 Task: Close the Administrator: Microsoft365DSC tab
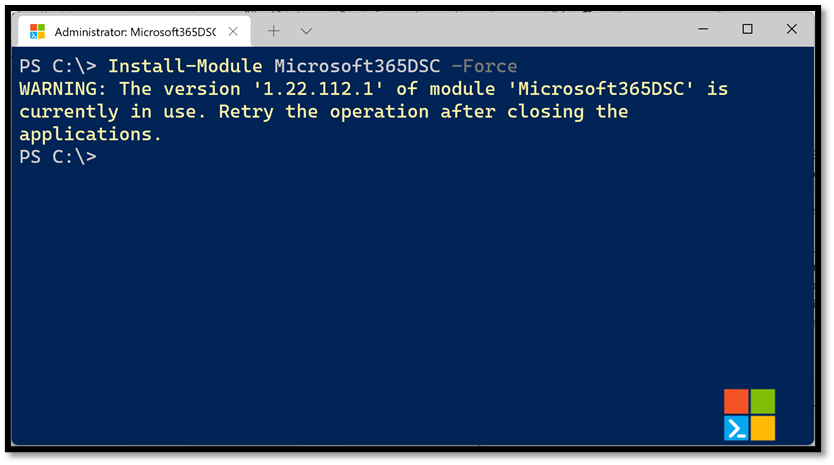pos(233,31)
